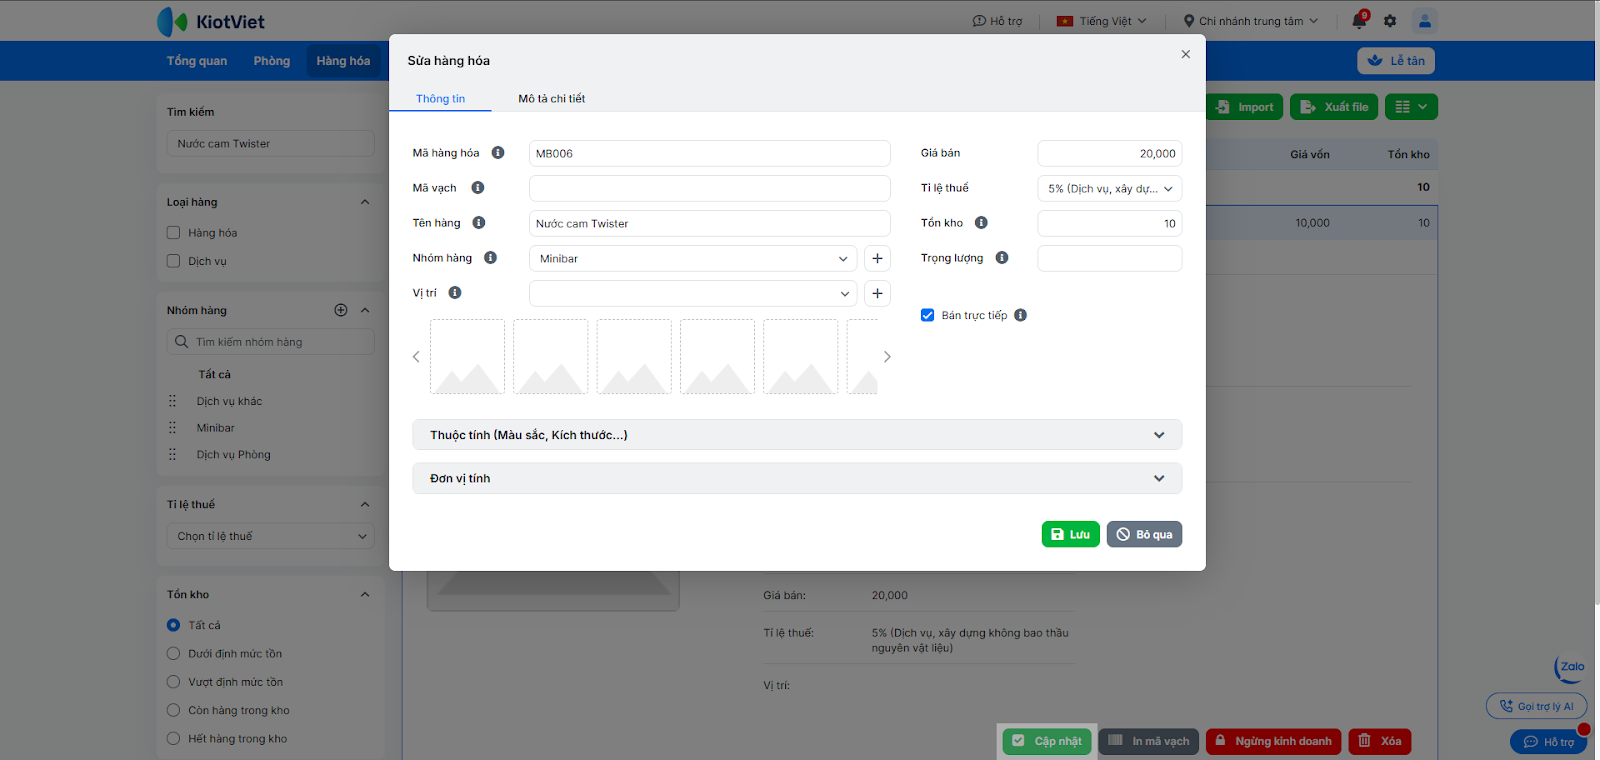The image size is (1600, 760).
Task: Close the Sửa hàng hóa dialog
Action: 1185,54
